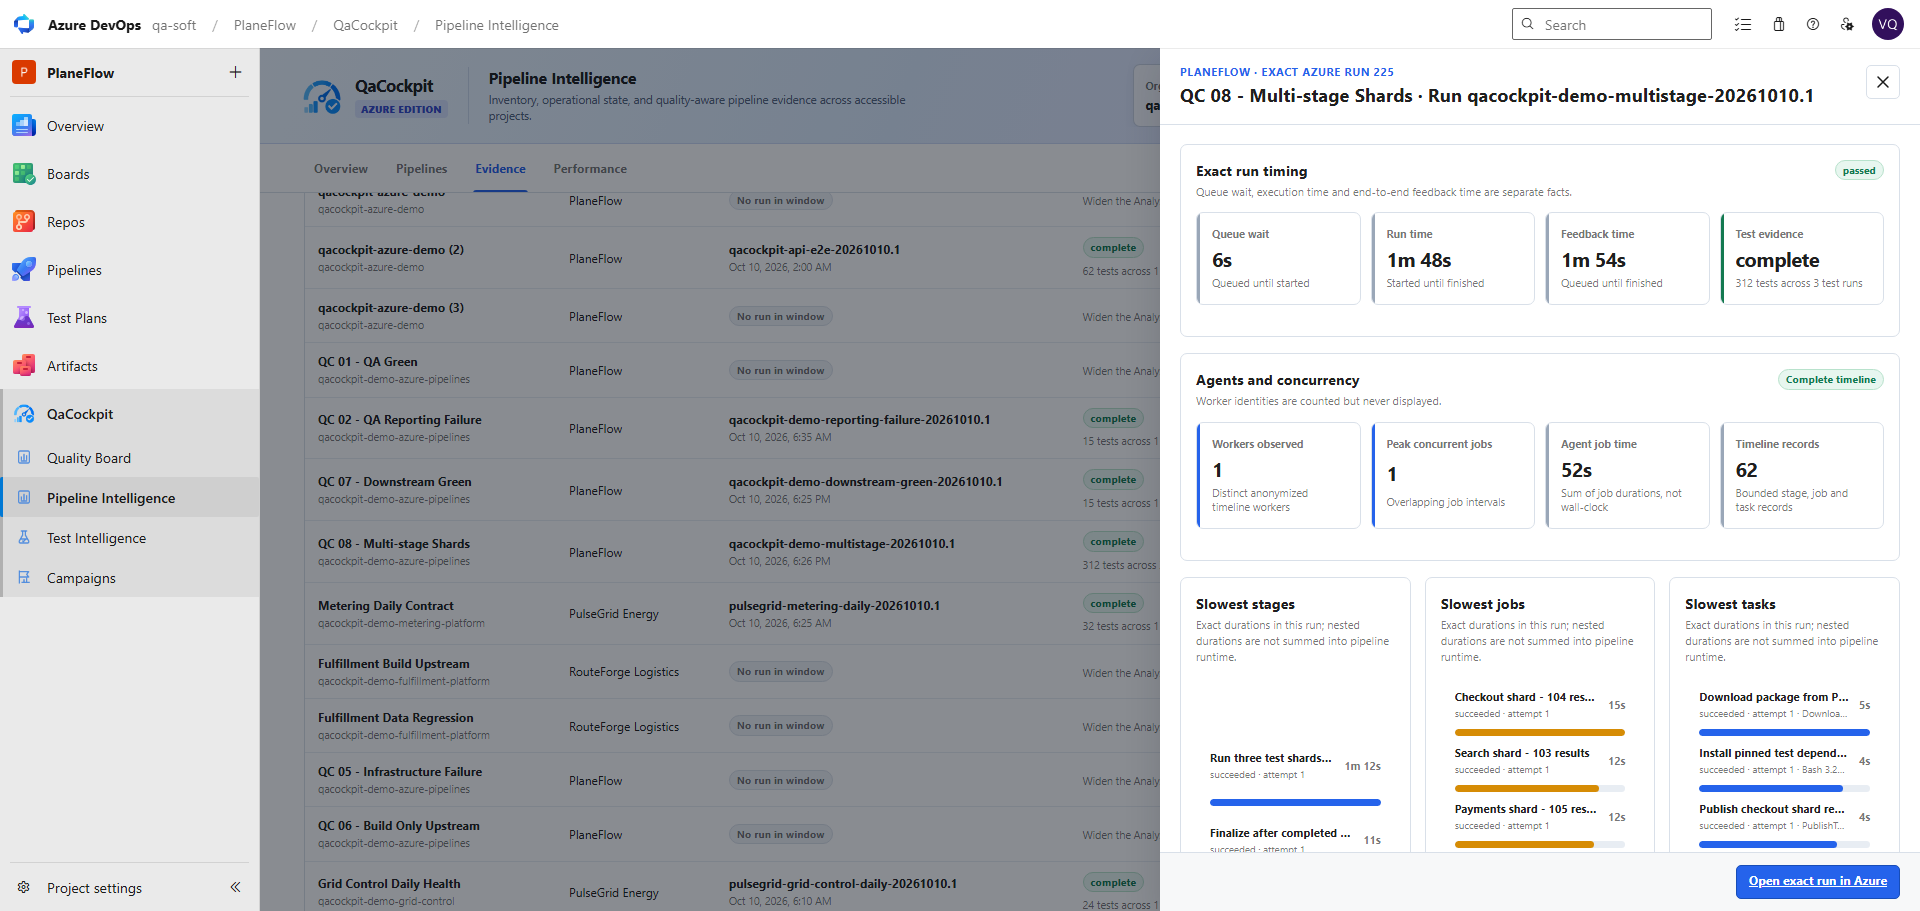Click the qacockpit-api-e2e-20261010.1 run

814,250
